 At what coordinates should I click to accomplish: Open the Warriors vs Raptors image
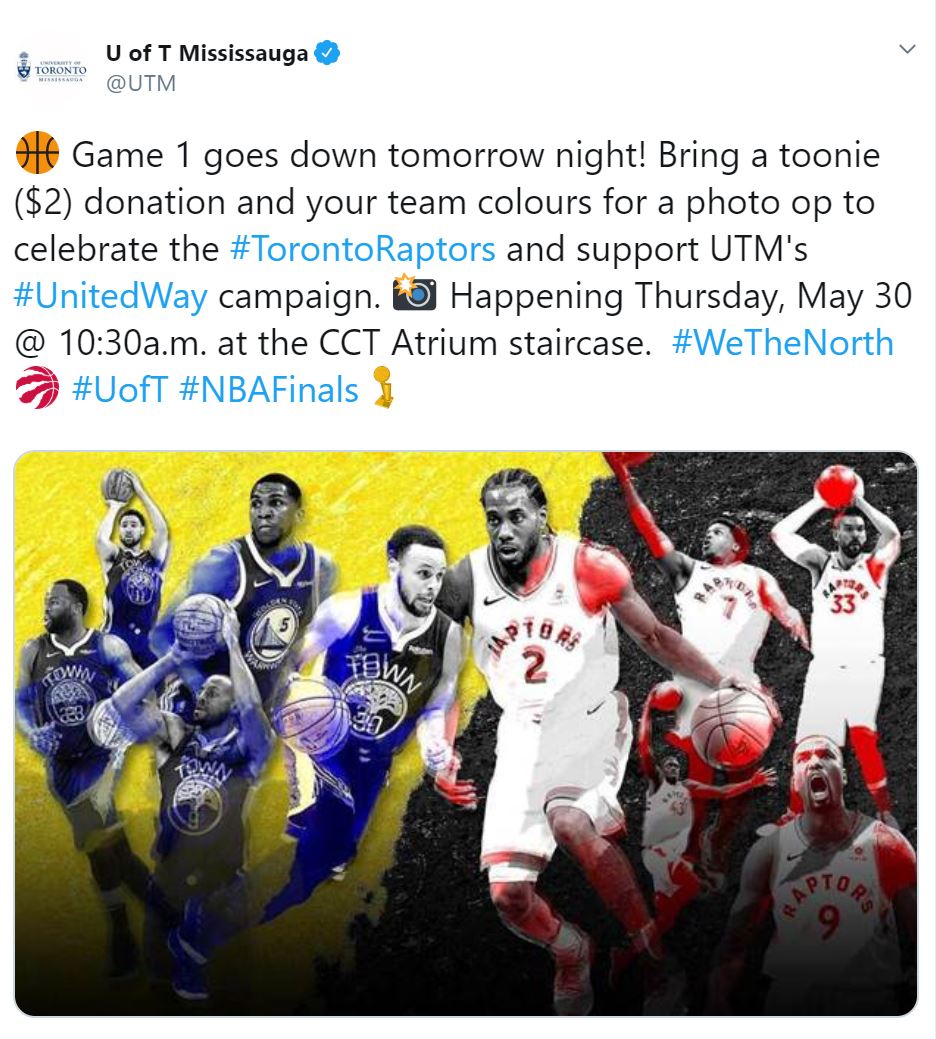[466, 734]
